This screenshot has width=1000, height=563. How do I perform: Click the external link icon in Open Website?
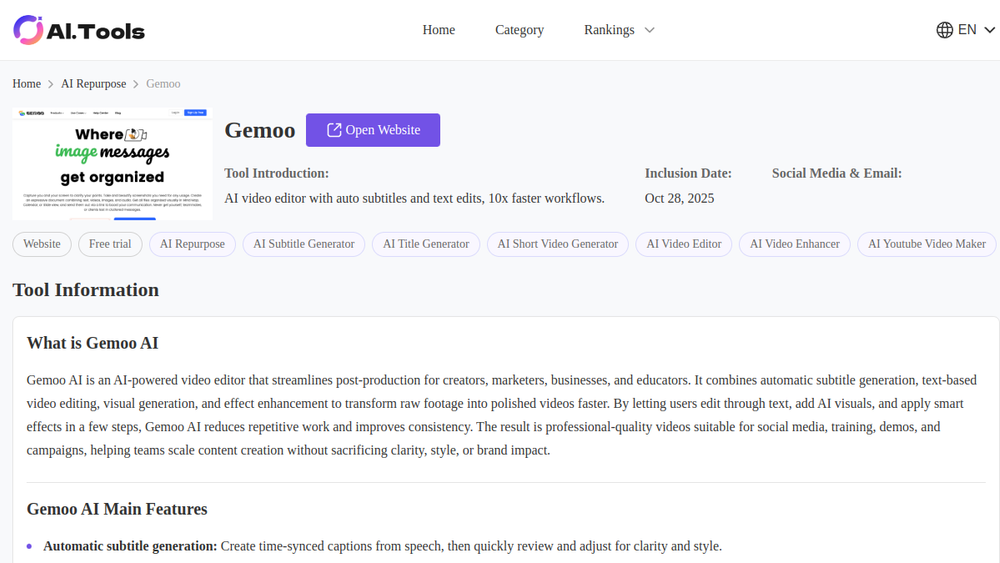pos(334,130)
